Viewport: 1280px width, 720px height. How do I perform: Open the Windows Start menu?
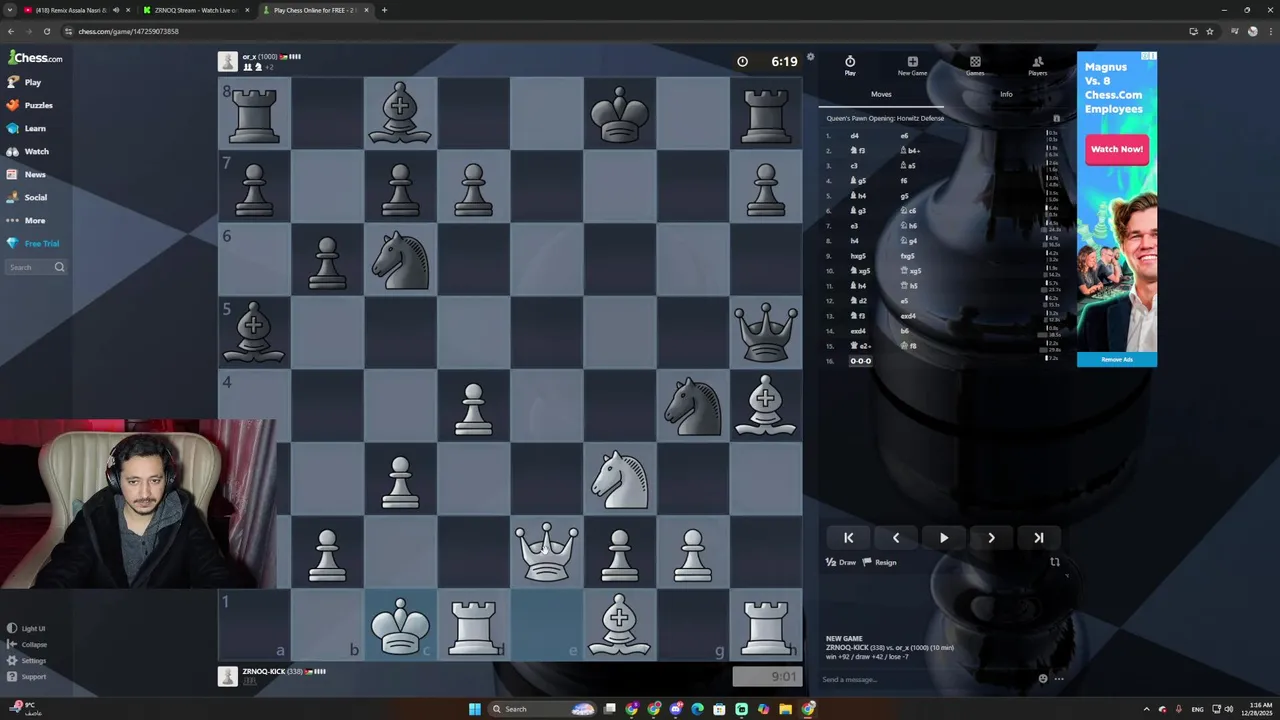(475, 709)
